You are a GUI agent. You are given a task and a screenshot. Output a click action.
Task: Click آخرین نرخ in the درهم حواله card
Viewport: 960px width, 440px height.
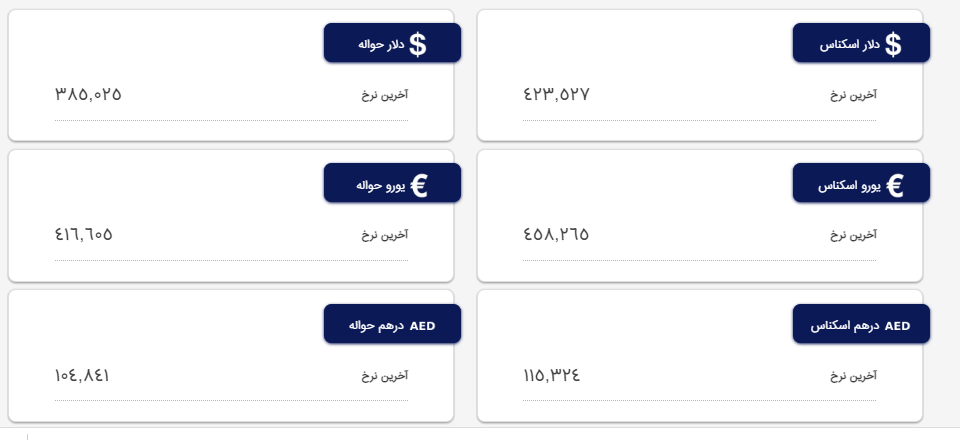click(x=385, y=376)
